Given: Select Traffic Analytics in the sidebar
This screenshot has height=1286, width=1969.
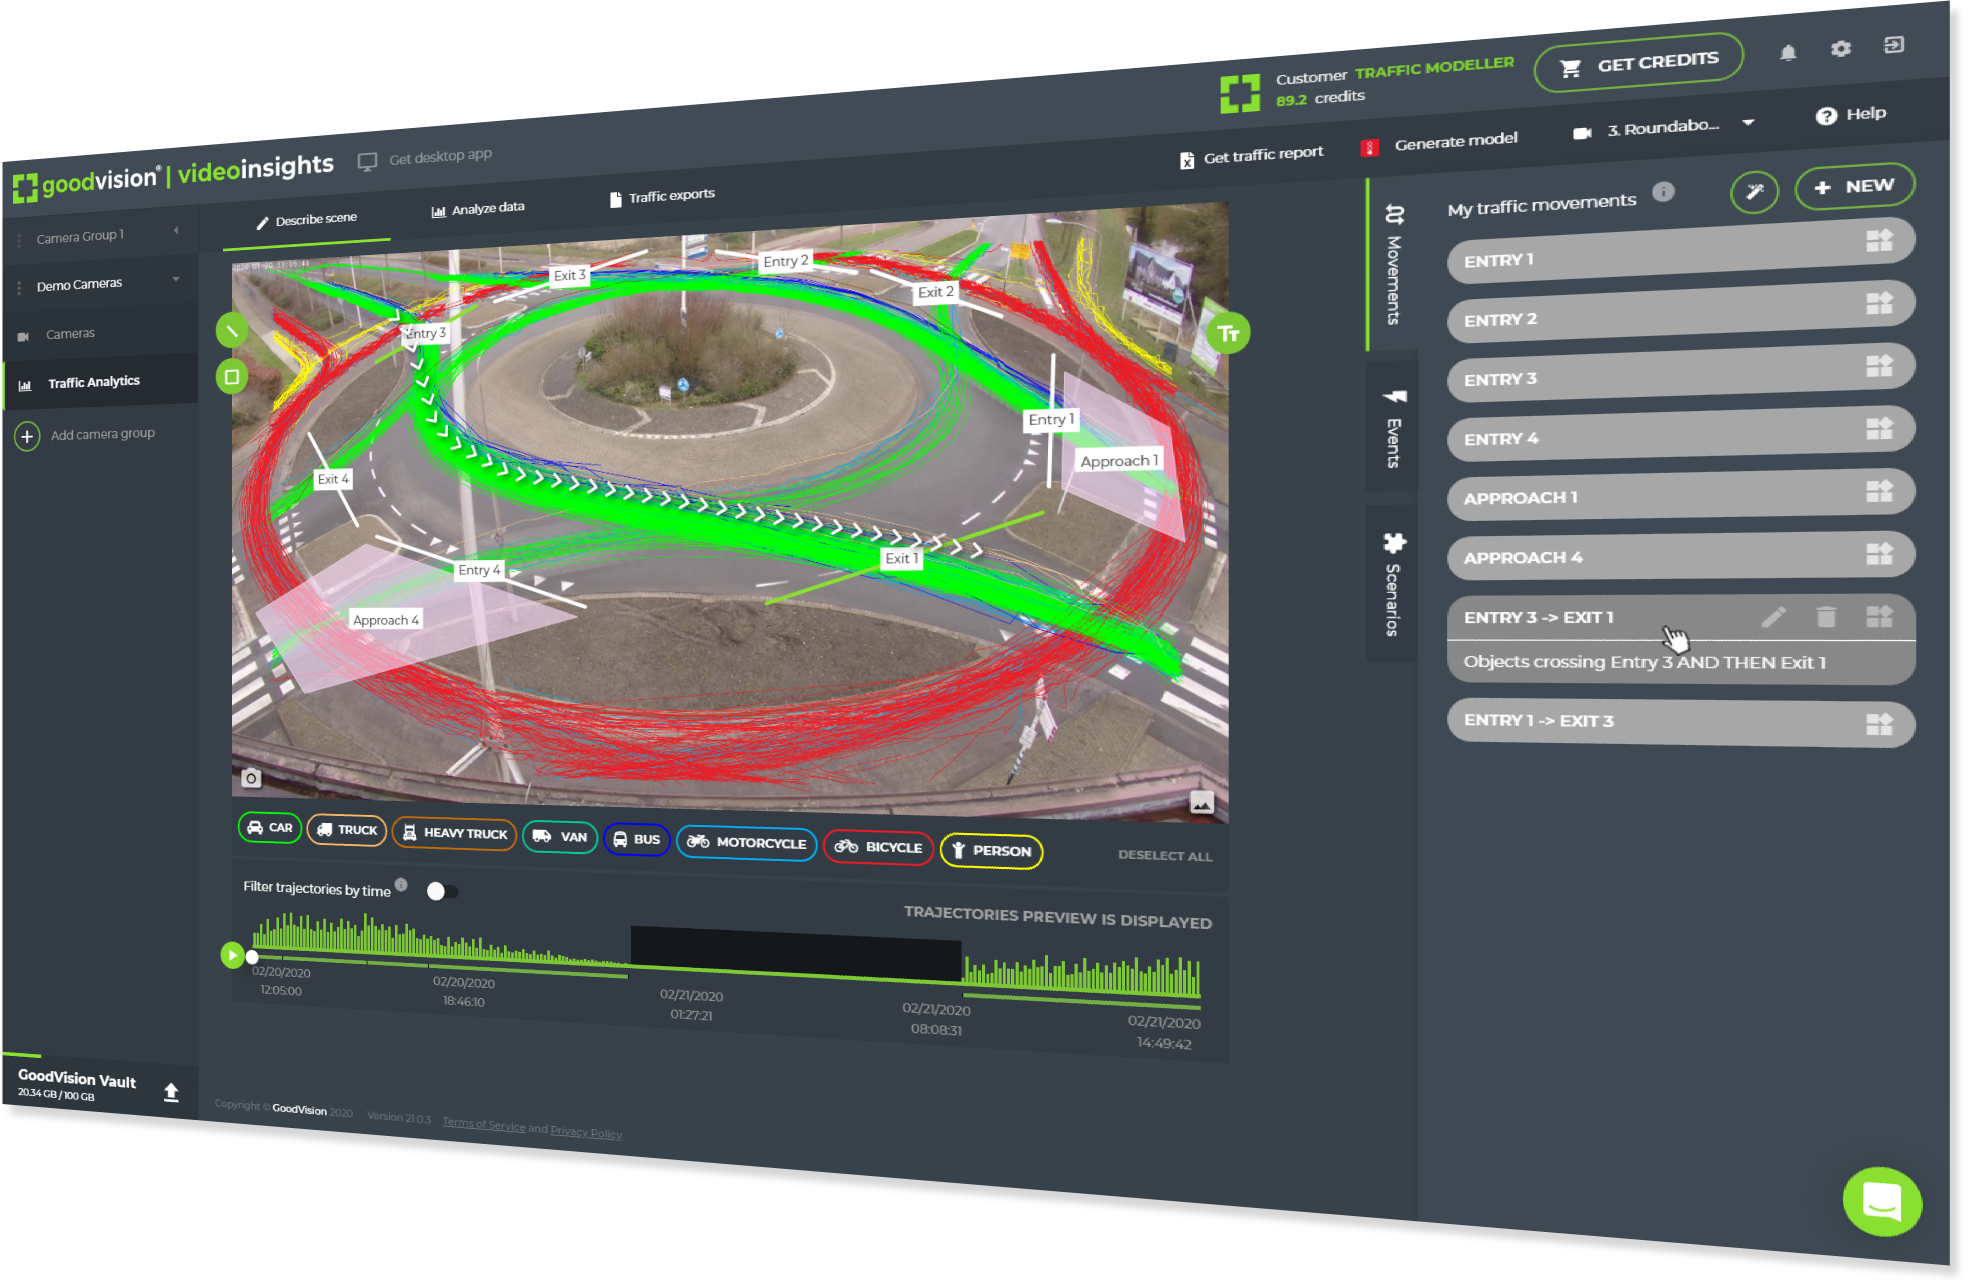Looking at the screenshot, I should (x=101, y=382).
